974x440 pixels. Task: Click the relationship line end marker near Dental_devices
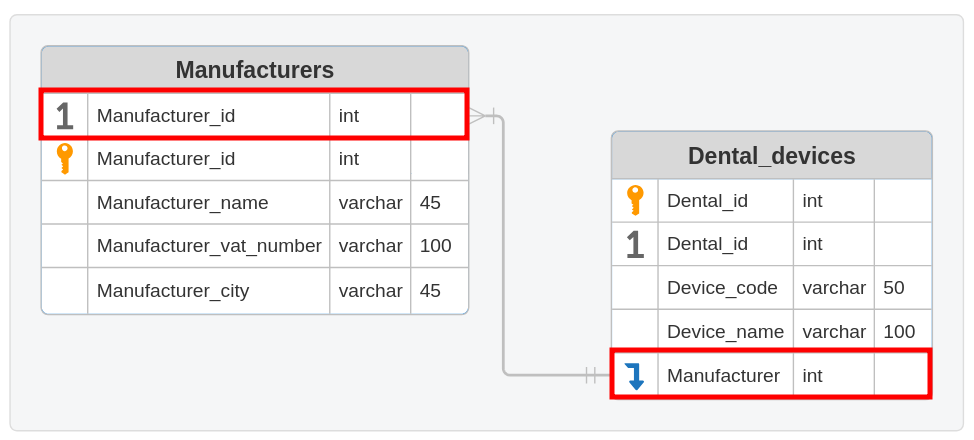(x=592, y=375)
